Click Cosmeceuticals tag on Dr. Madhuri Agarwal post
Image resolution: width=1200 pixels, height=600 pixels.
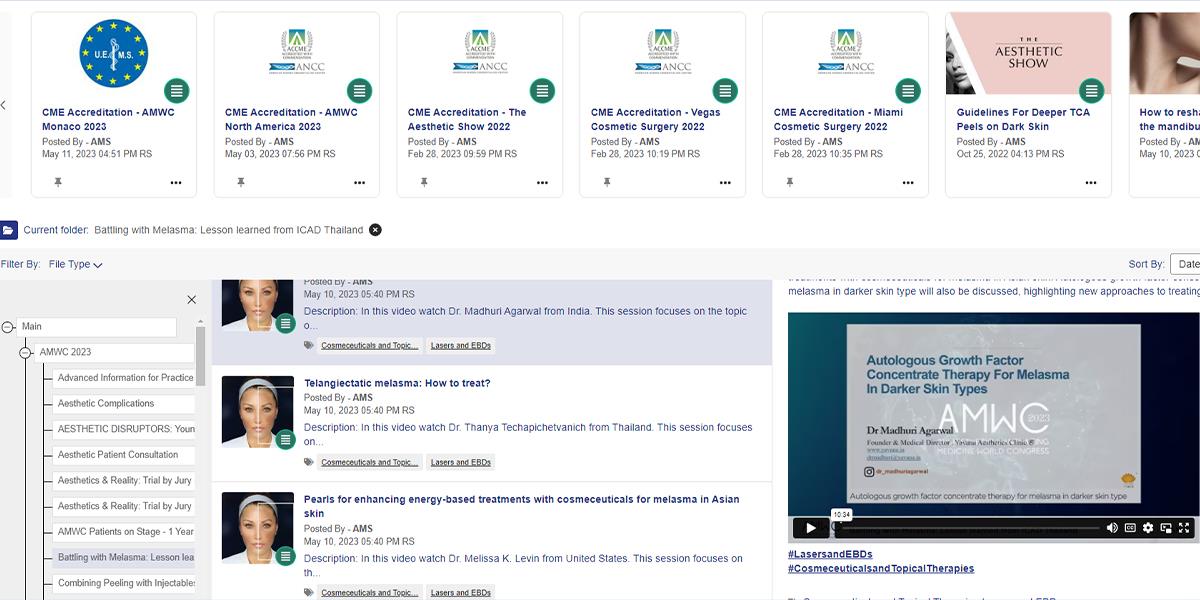click(370, 346)
